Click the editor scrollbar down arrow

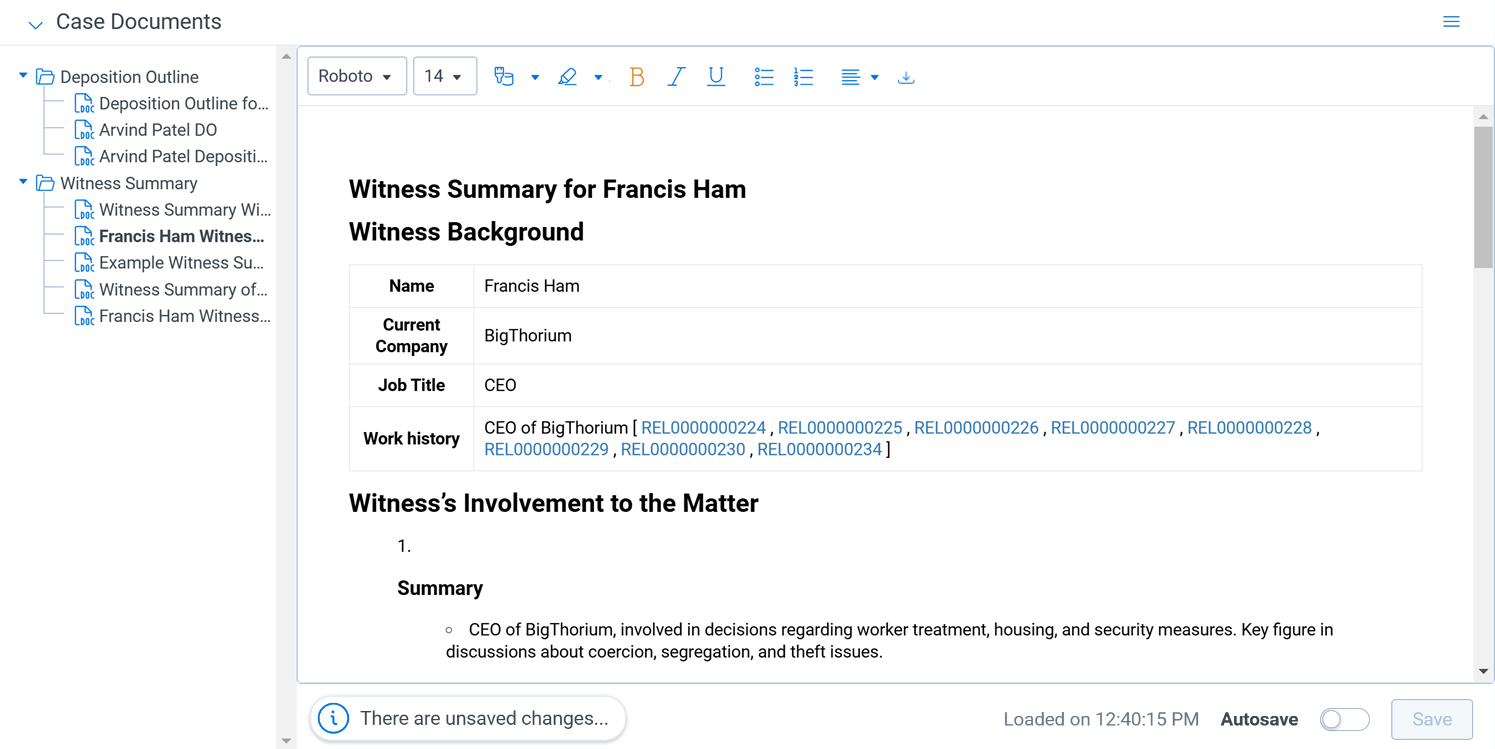click(1483, 672)
